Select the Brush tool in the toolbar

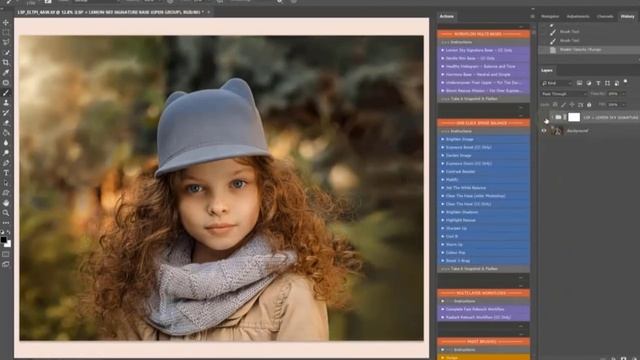click(x=6, y=93)
